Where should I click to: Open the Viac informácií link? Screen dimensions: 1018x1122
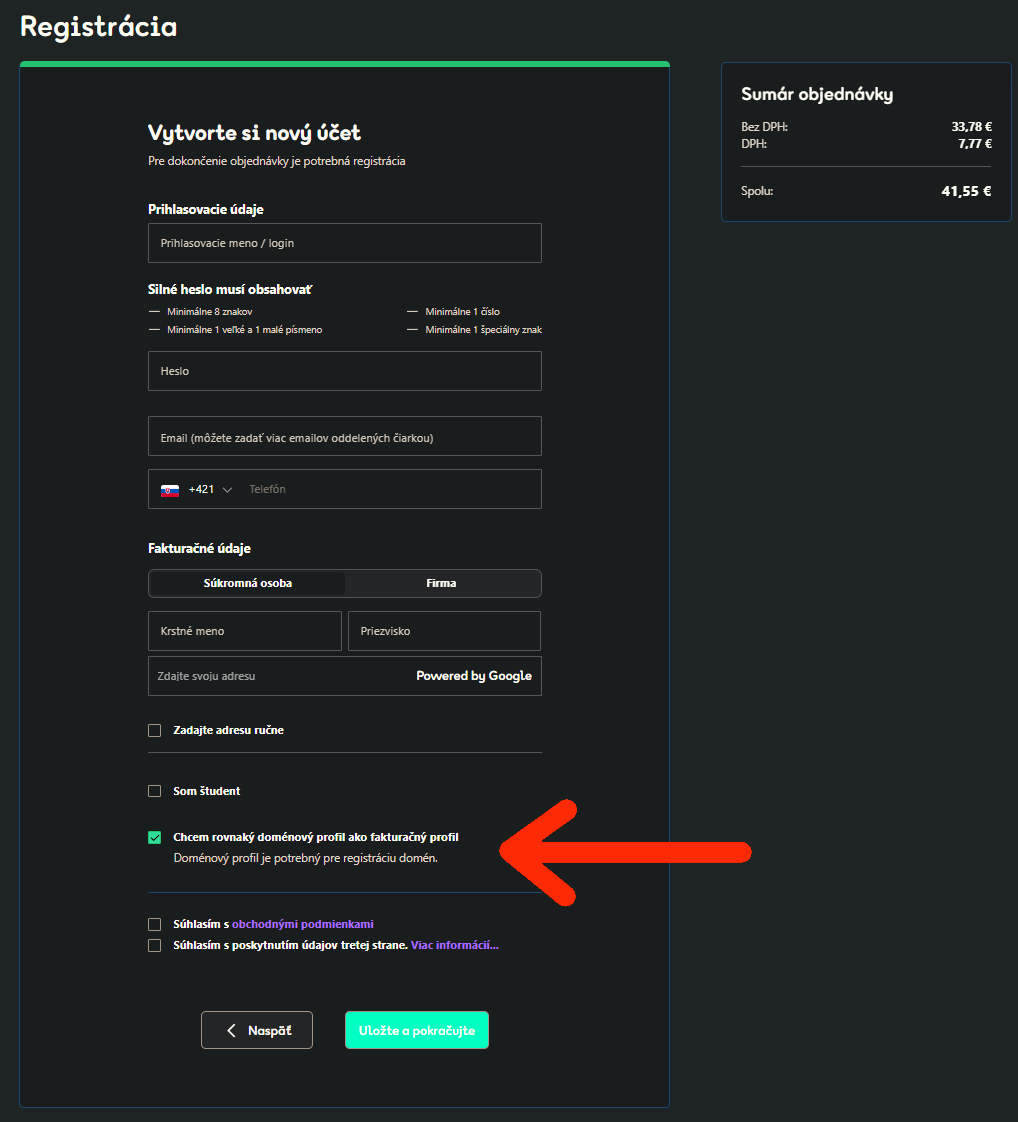(455, 945)
